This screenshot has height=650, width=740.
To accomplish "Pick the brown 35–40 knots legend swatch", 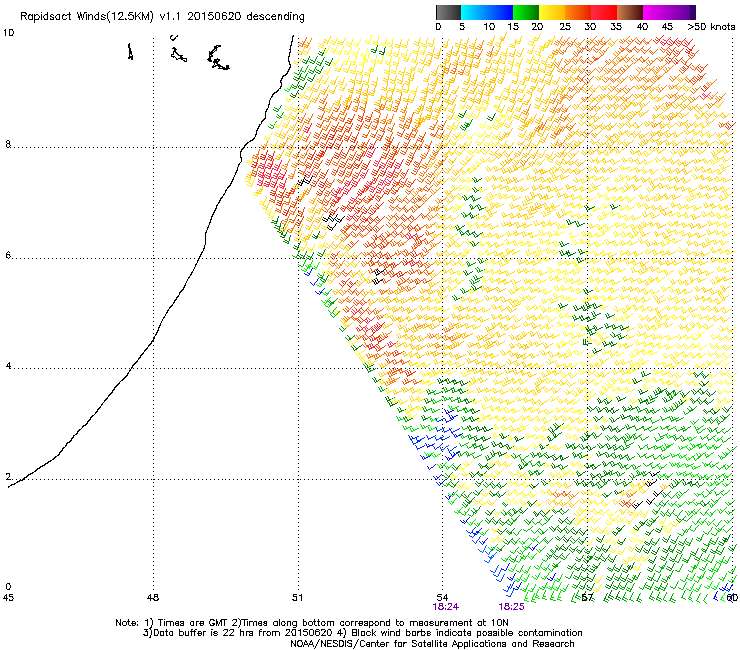I will pyautogui.click(x=630, y=12).
